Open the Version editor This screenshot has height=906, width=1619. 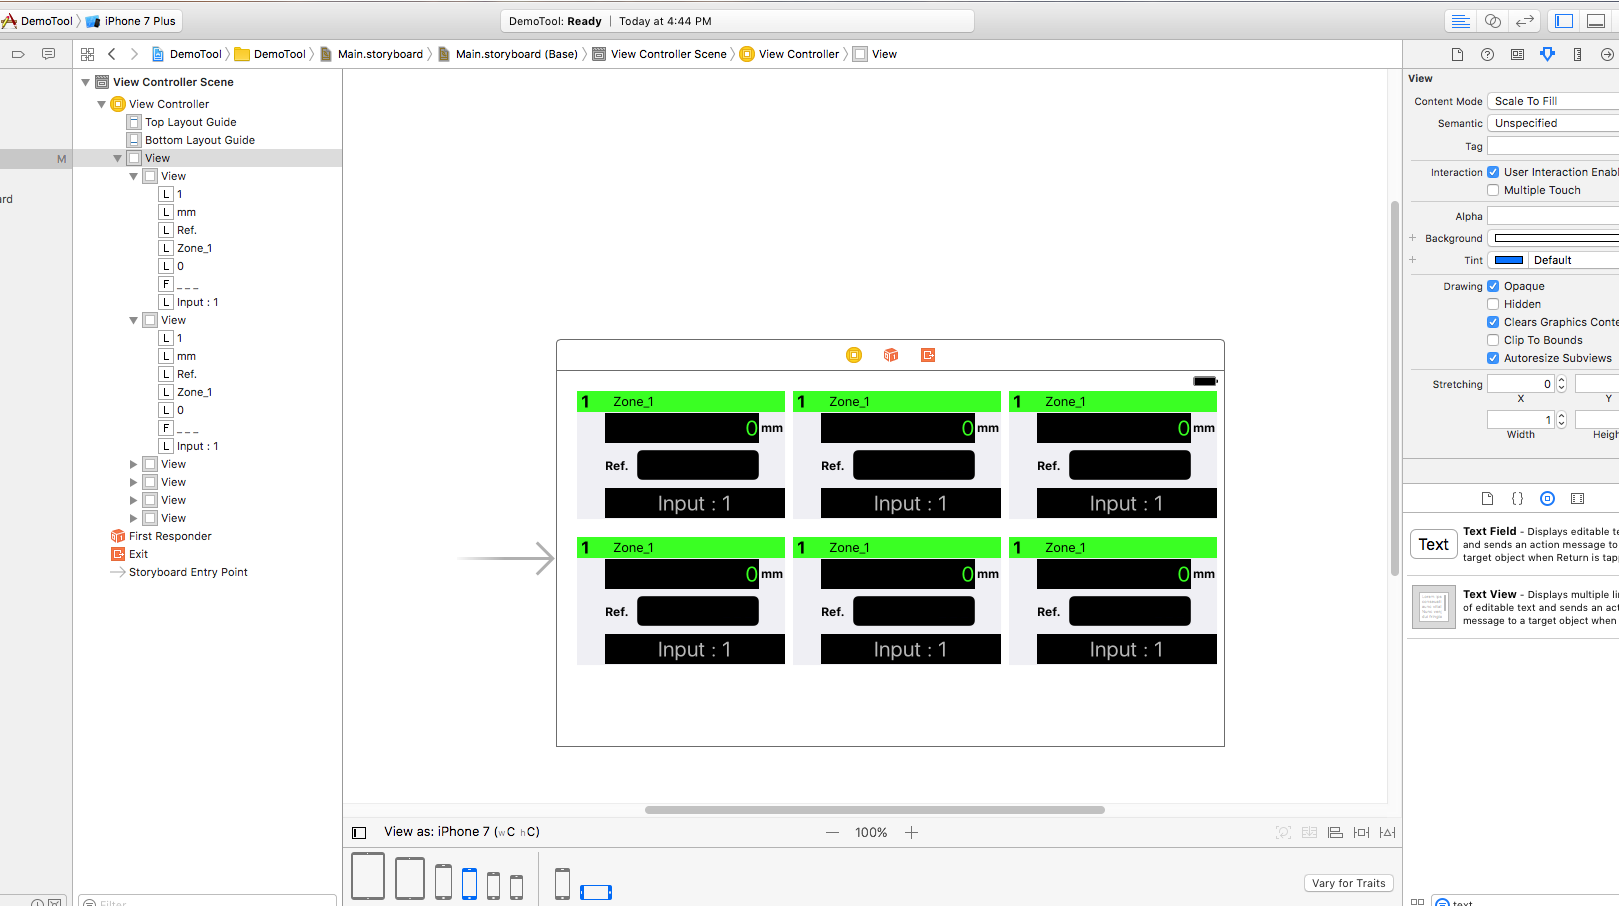(1524, 21)
